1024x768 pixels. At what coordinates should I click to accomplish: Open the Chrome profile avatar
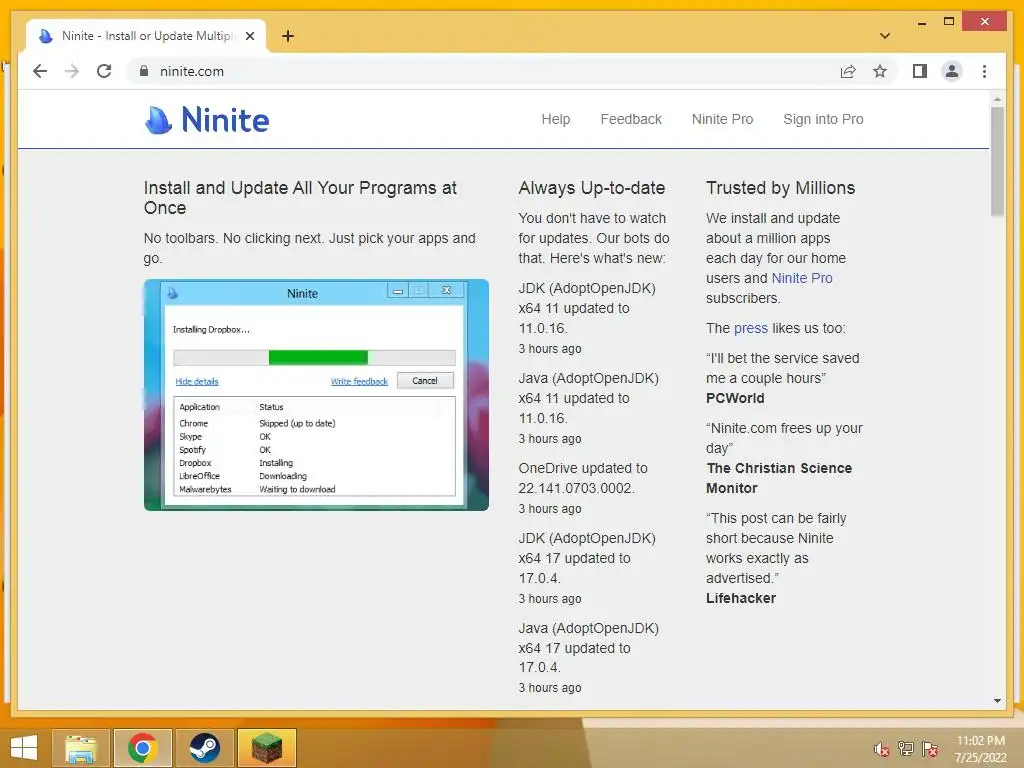click(952, 71)
